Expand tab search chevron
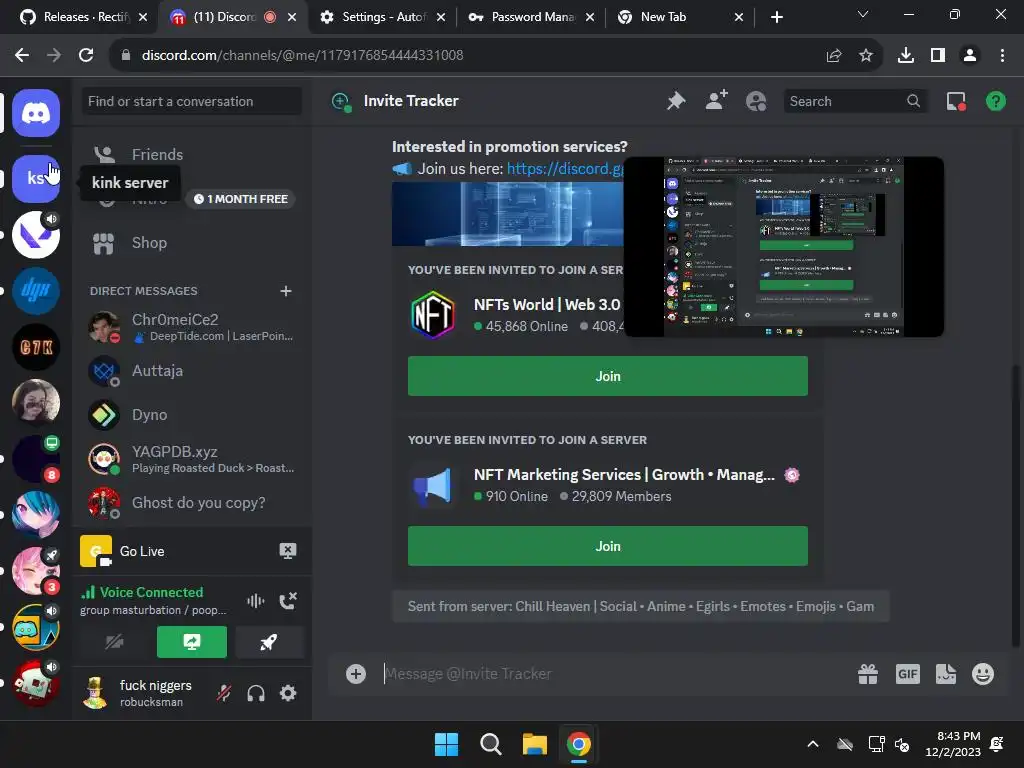Viewport: 1024px width, 768px height. pyautogui.click(x=863, y=14)
